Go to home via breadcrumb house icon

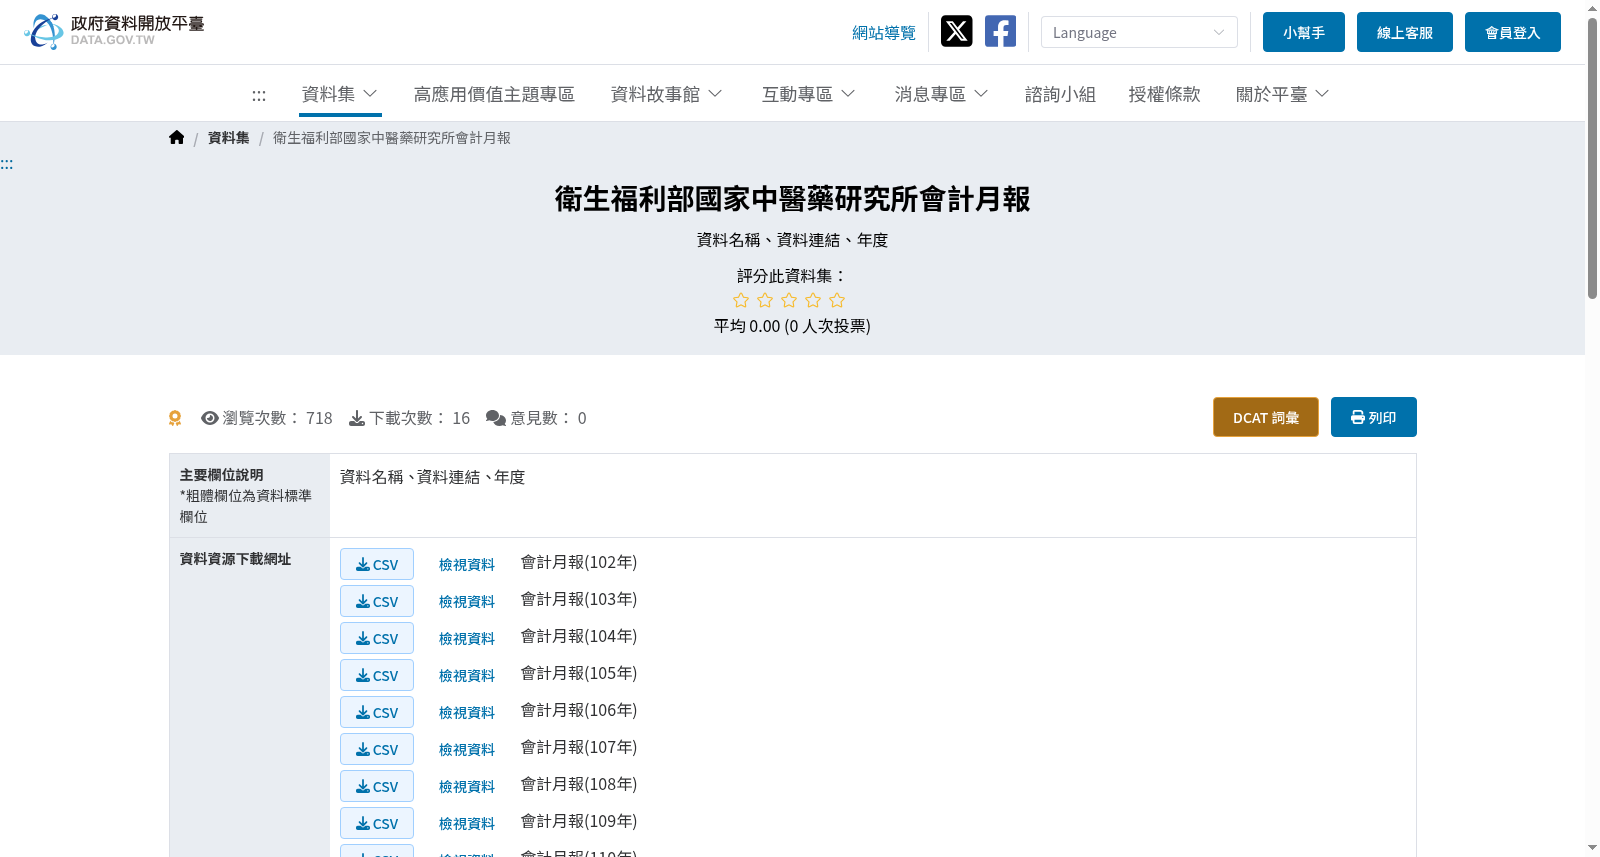[176, 138]
